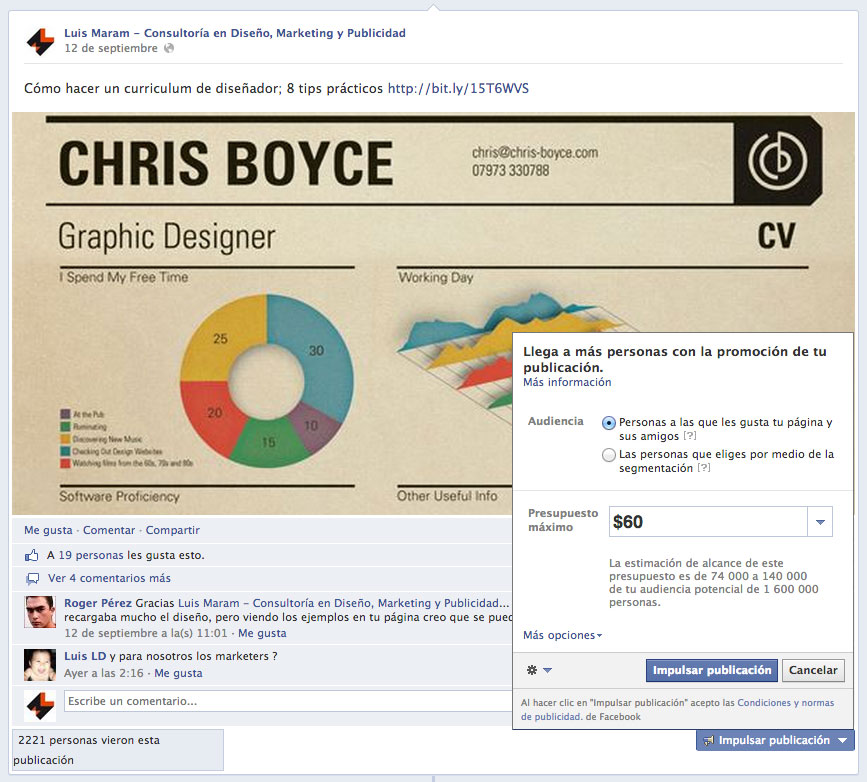Open the bit.ly link in the post
This screenshot has width=867, height=782.
click(458, 88)
